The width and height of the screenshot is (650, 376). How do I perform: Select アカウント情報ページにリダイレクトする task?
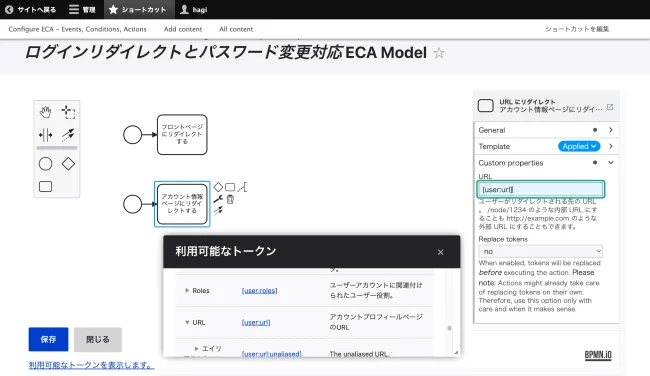click(x=182, y=204)
